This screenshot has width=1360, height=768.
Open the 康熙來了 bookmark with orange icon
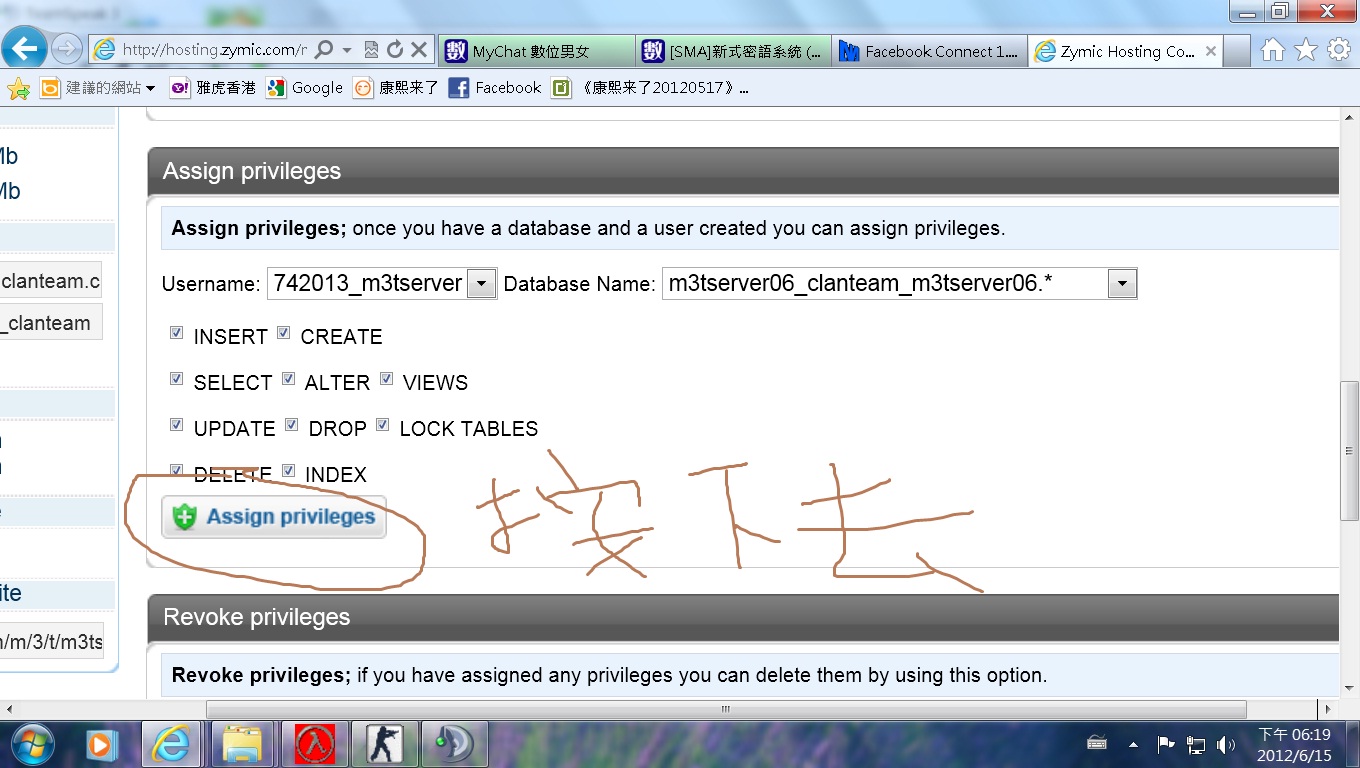pos(395,88)
